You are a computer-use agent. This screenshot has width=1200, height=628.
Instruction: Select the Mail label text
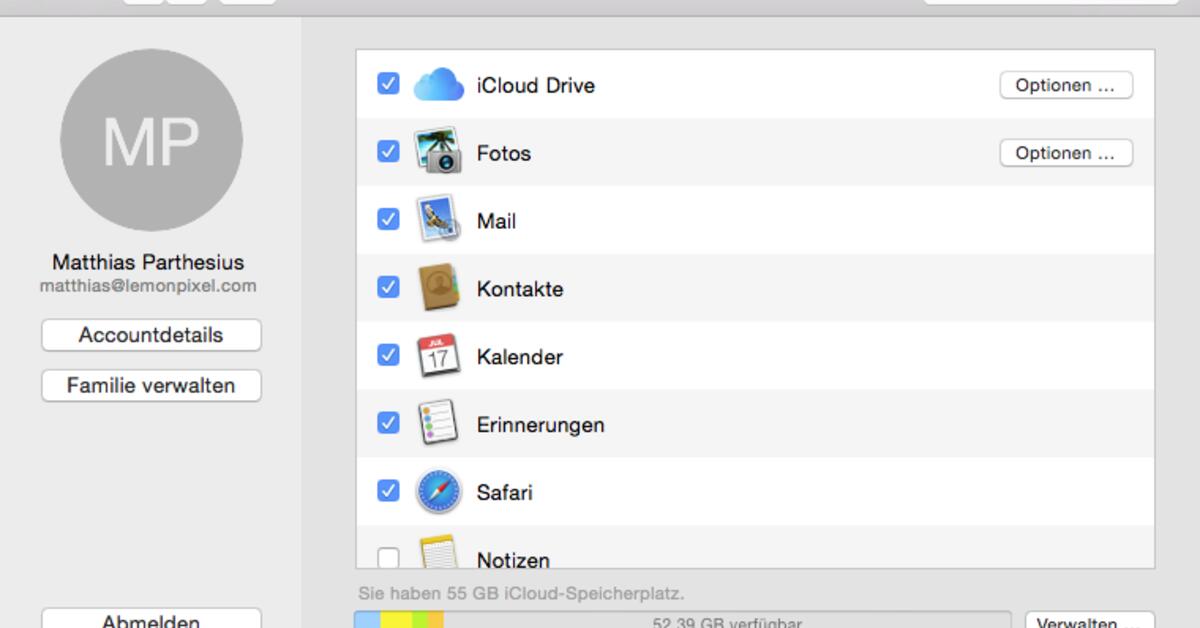coord(496,221)
